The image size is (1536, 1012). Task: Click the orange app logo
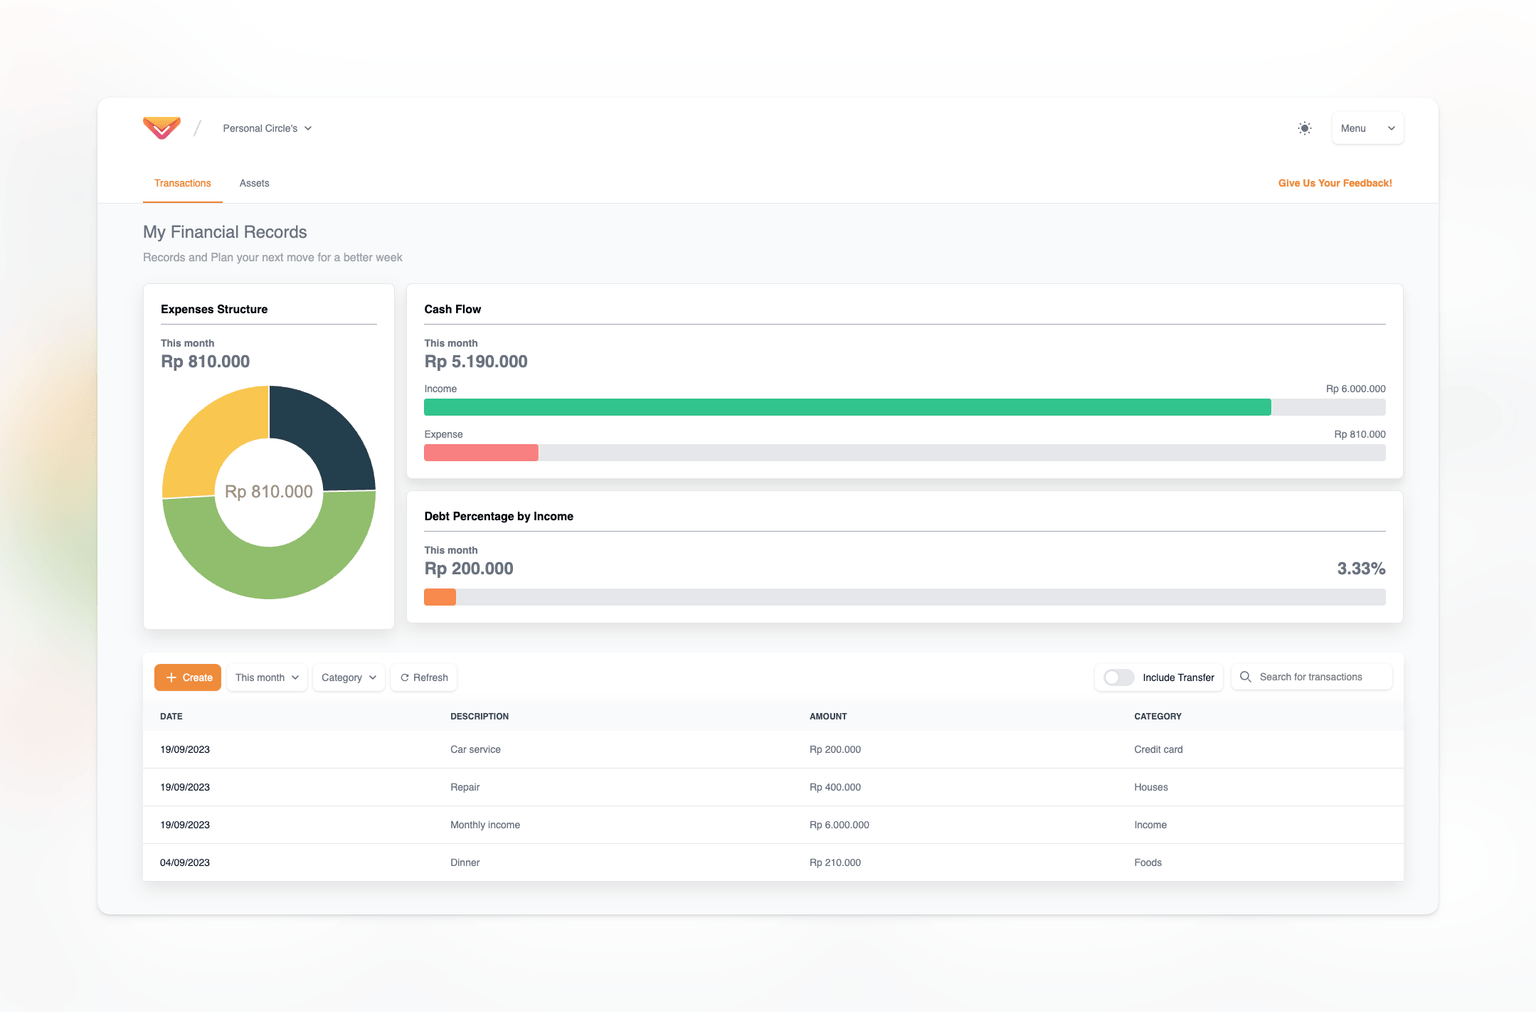click(x=161, y=128)
